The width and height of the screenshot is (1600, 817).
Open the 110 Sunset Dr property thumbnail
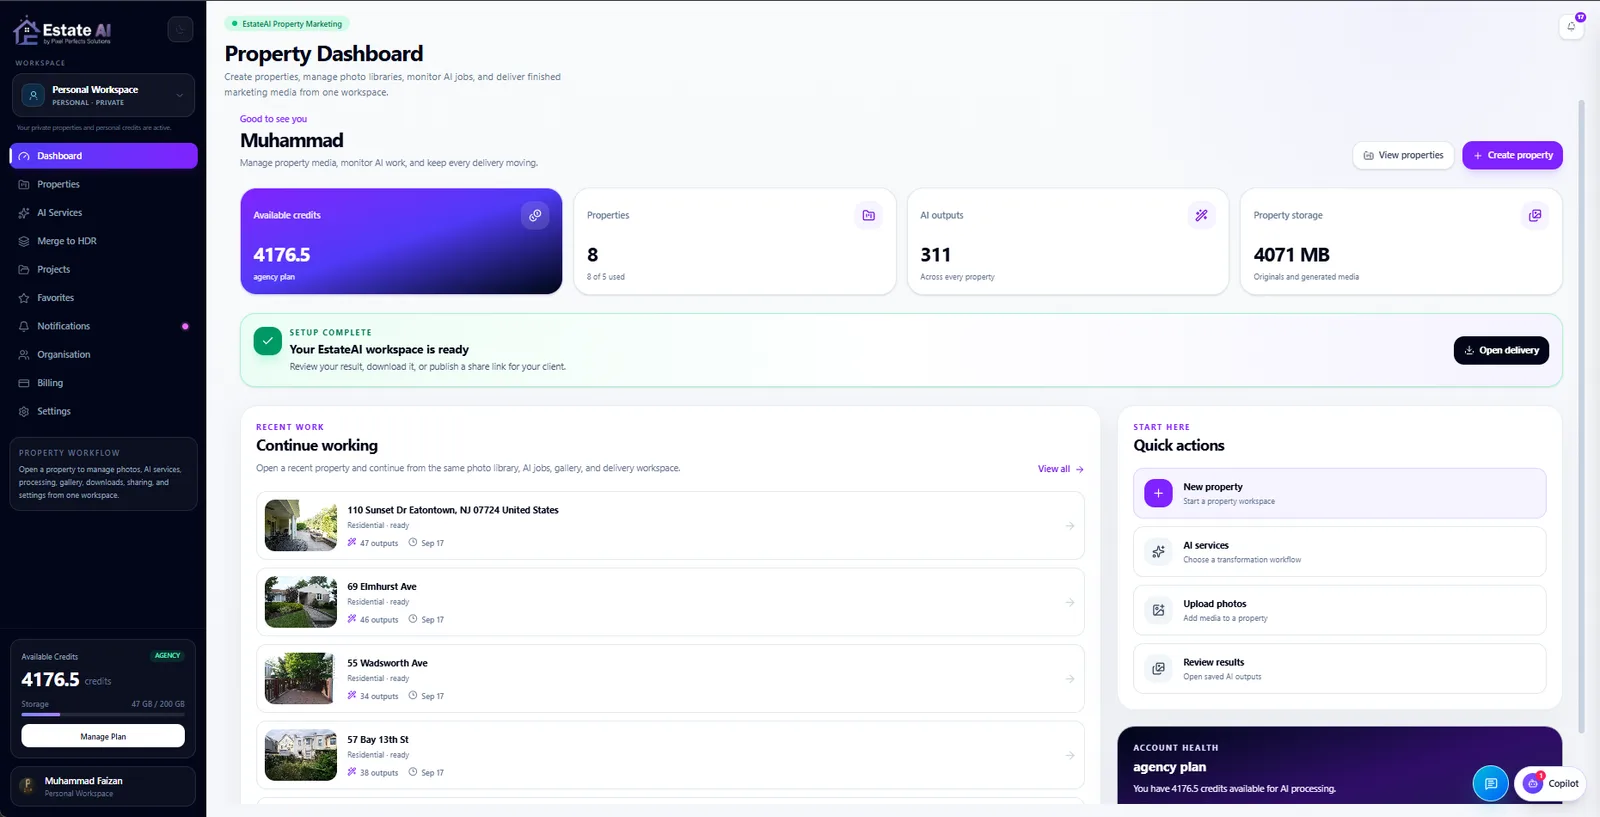pyautogui.click(x=301, y=525)
